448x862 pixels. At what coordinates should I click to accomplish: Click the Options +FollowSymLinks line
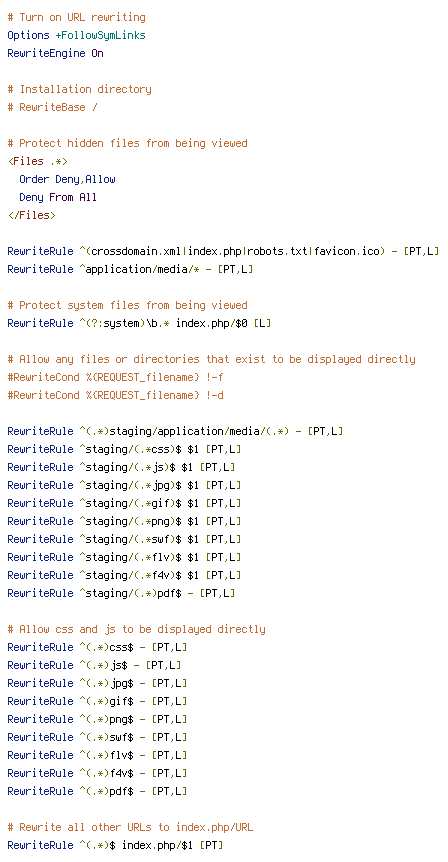coord(76,35)
